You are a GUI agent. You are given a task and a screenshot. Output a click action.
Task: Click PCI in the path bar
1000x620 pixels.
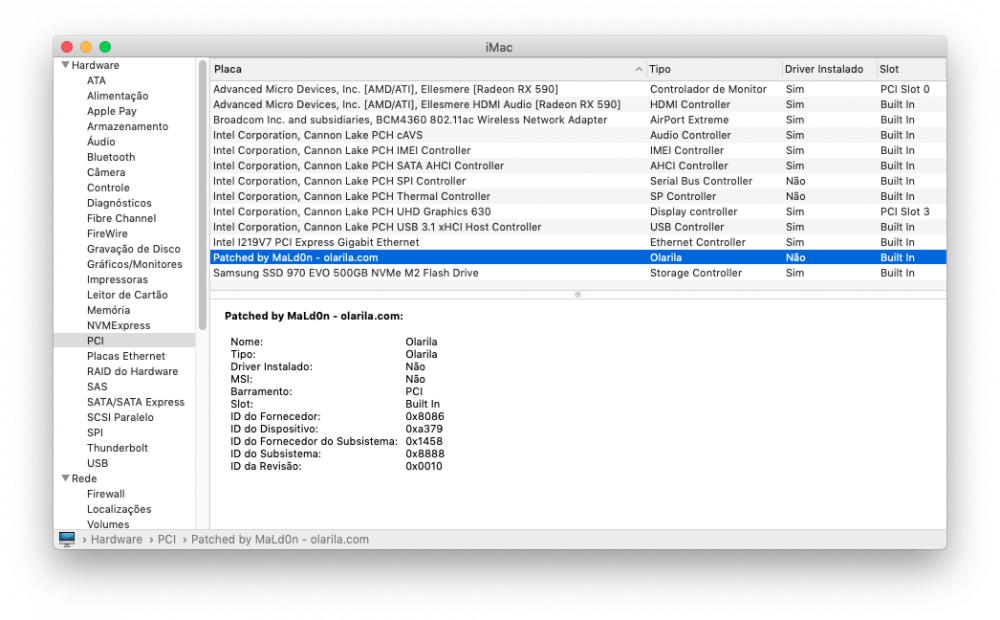(166, 540)
